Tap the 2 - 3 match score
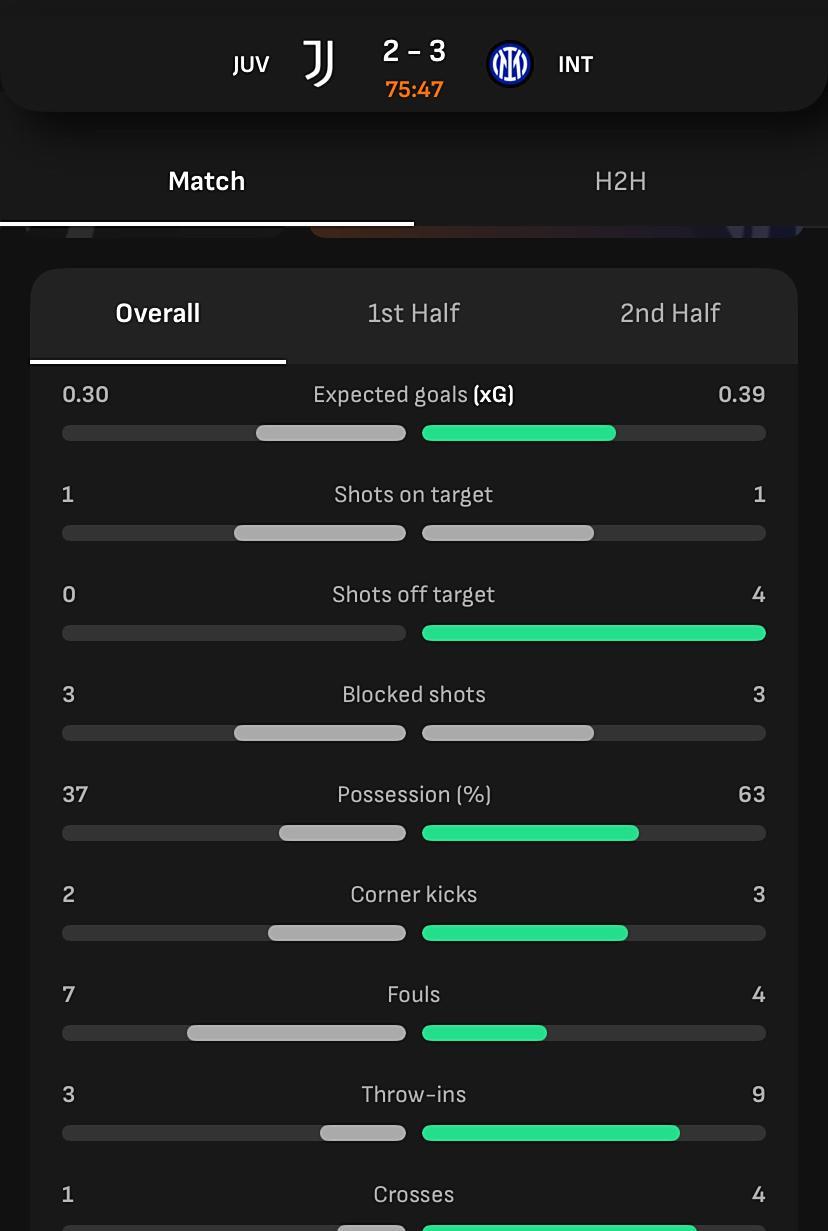 point(414,51)
